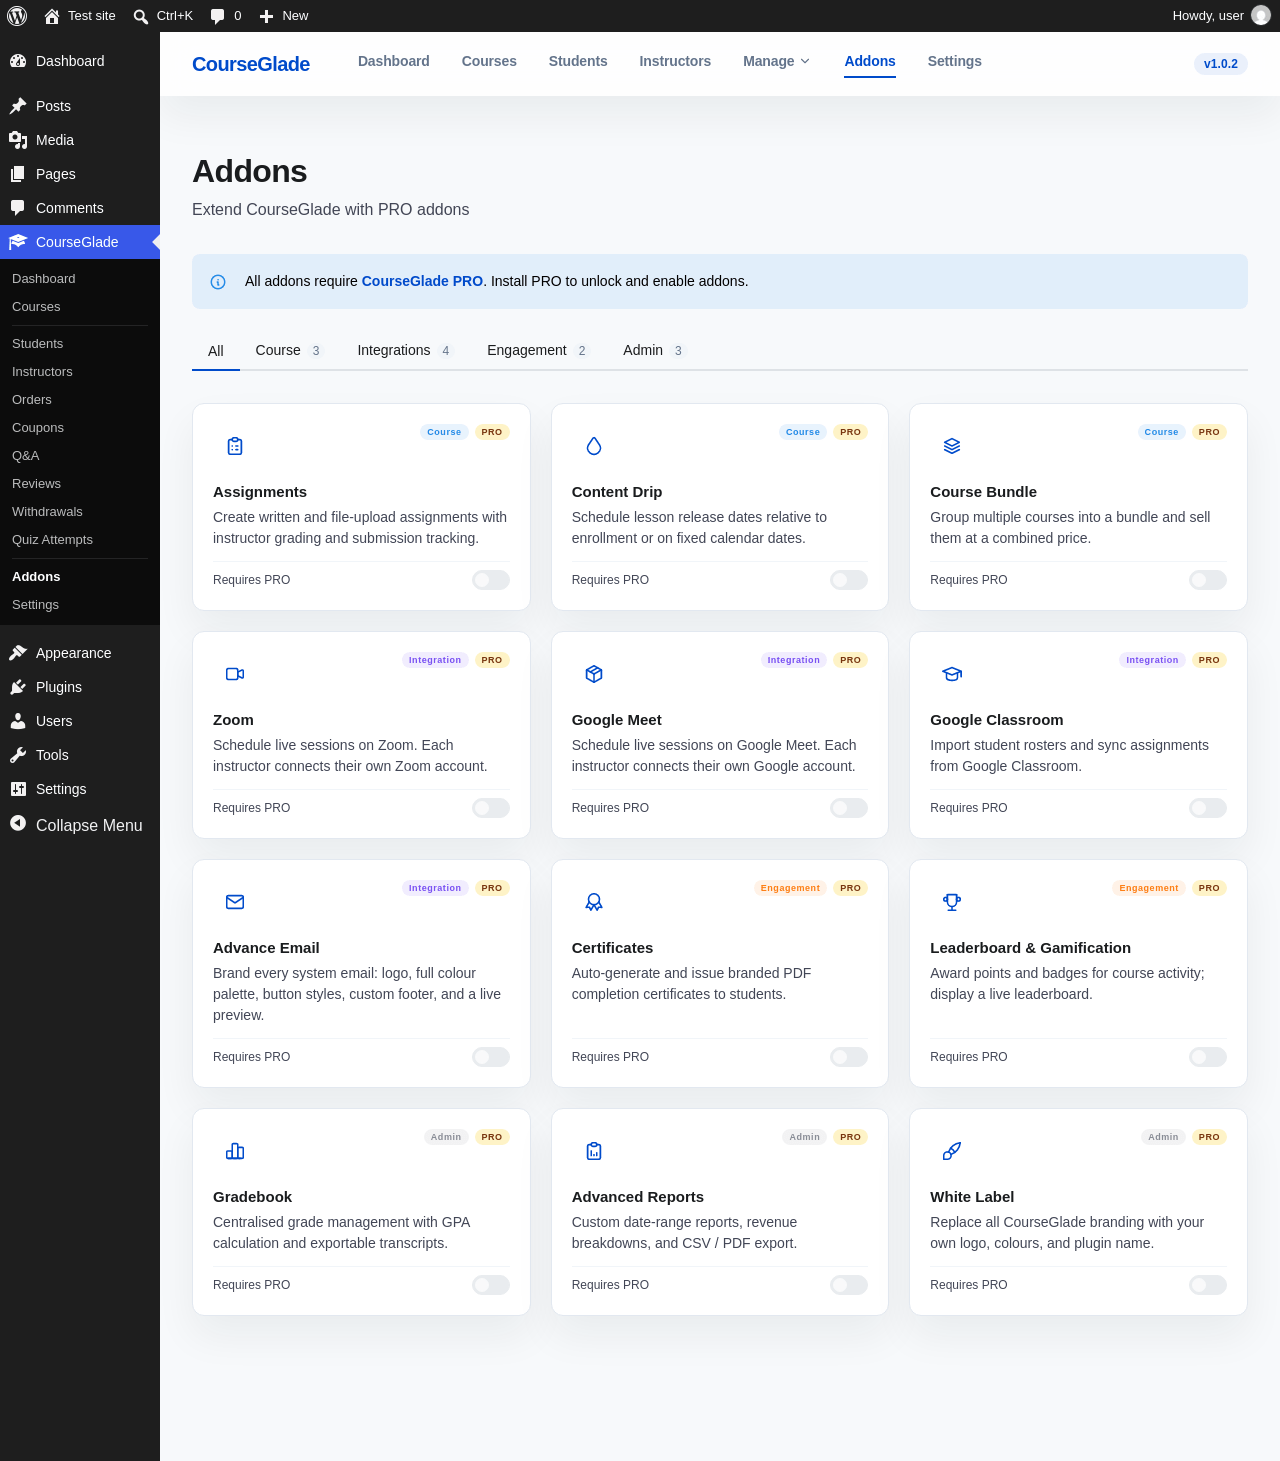The height and width of the screenshot is (1461, 1280).
Task: Click the Assignments clipboard icon
Action: click(x=235, y=446)
